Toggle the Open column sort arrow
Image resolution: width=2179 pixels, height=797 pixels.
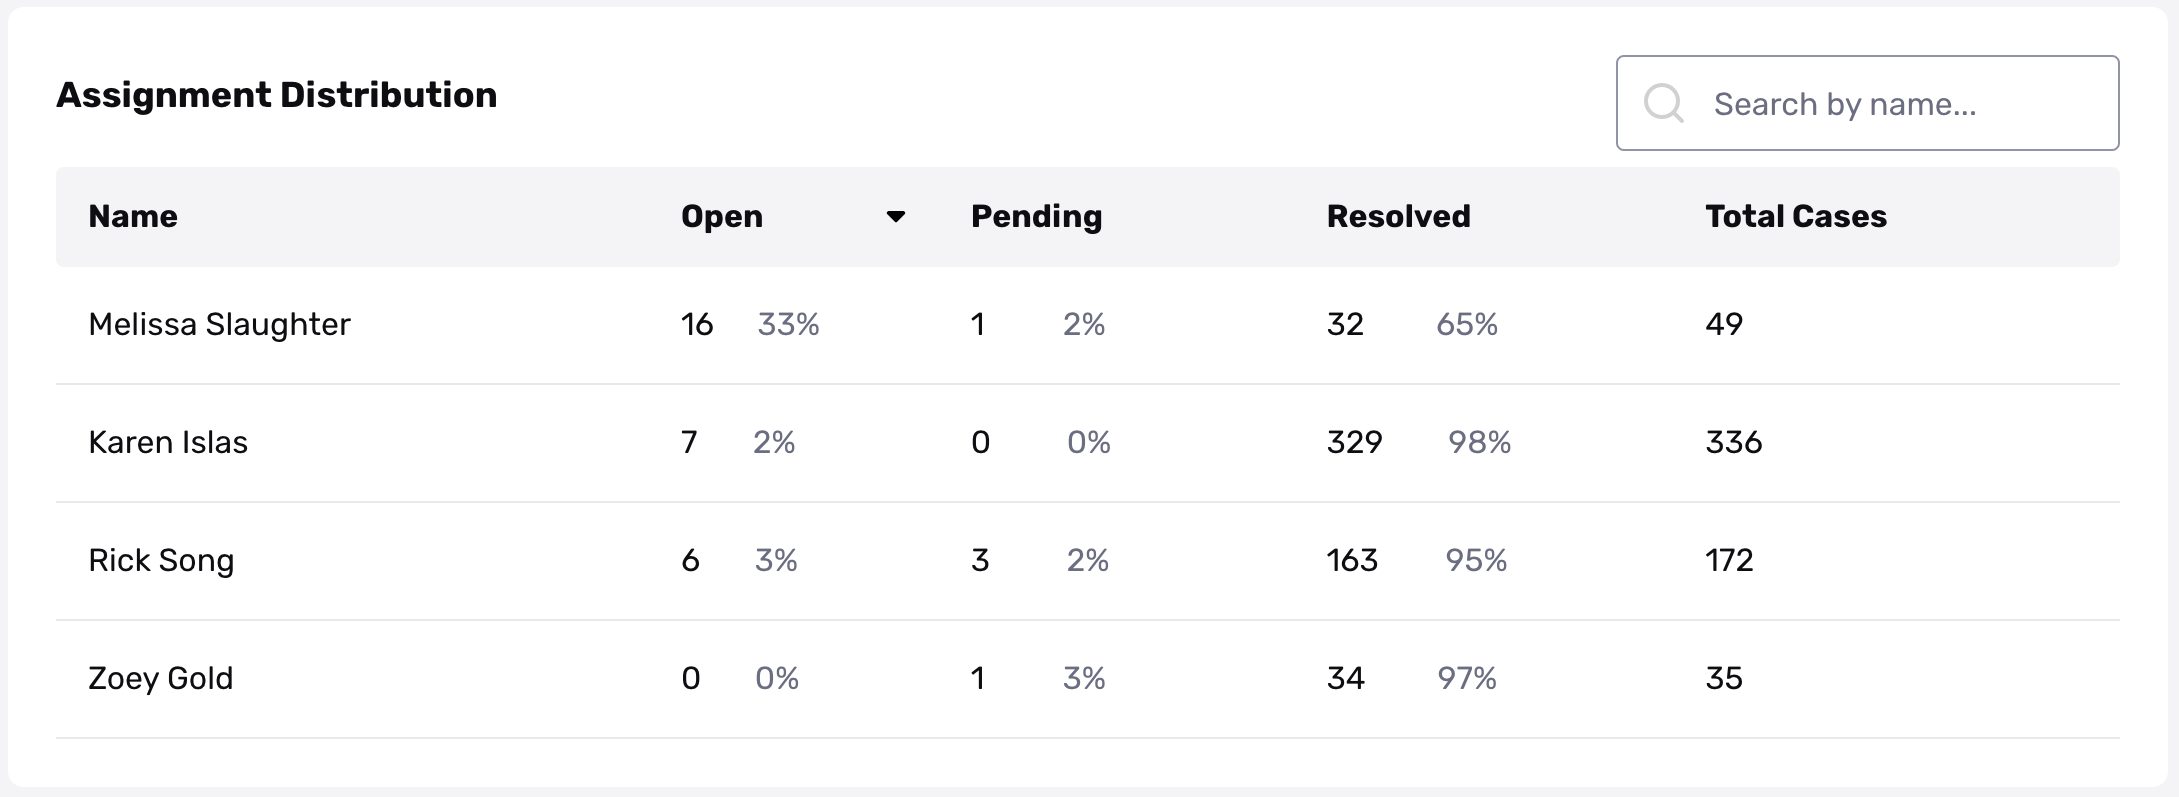896,217
